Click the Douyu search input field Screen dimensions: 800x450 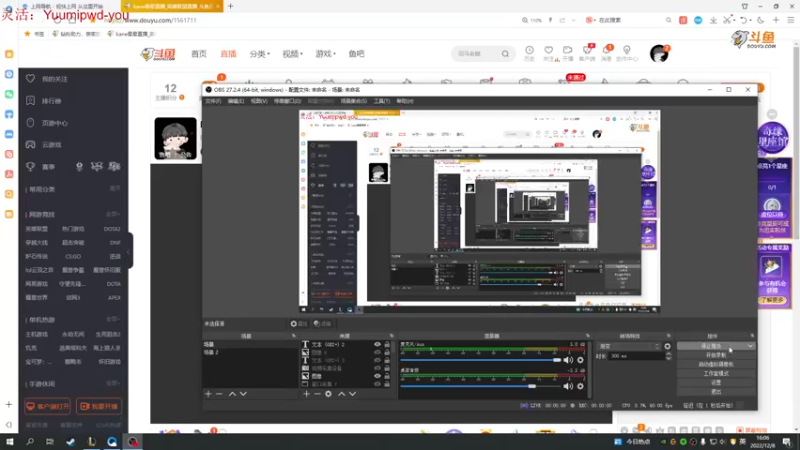tap(477, 54)
